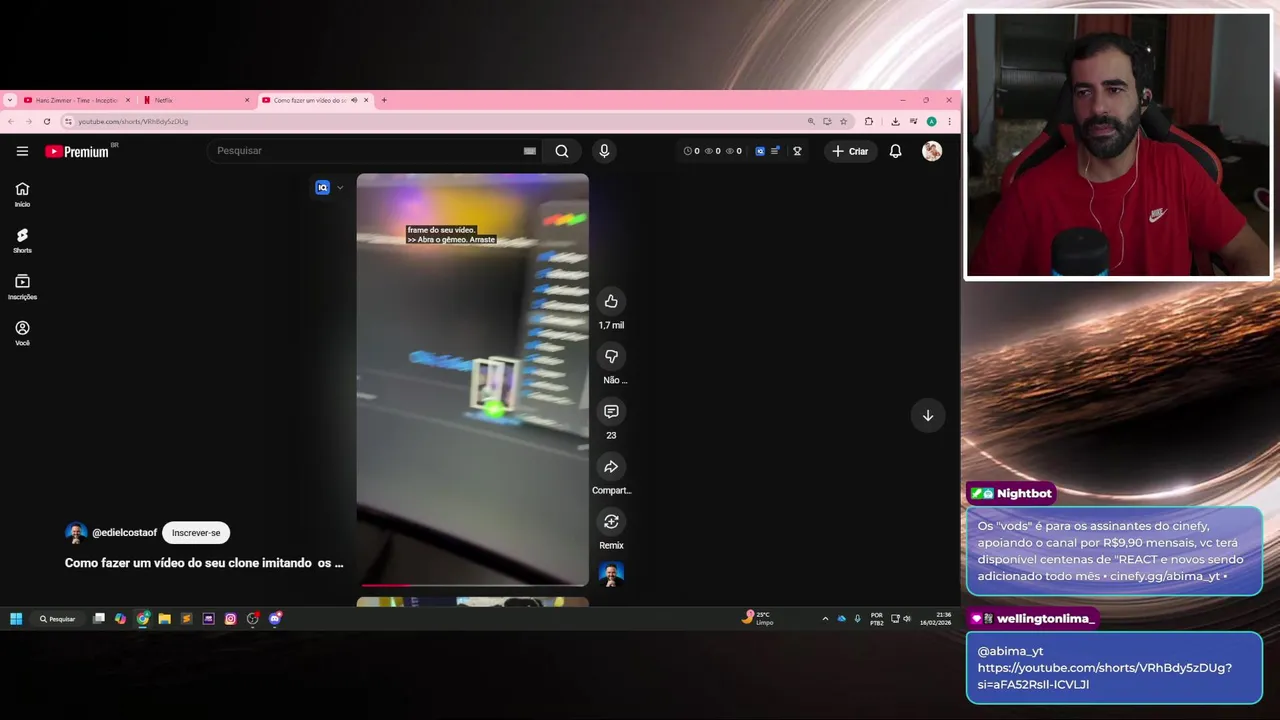Image resolution: width=1280 pixels, height=720 pixels.
Task: Open the Windows Start menu
Action: point(16,619)
